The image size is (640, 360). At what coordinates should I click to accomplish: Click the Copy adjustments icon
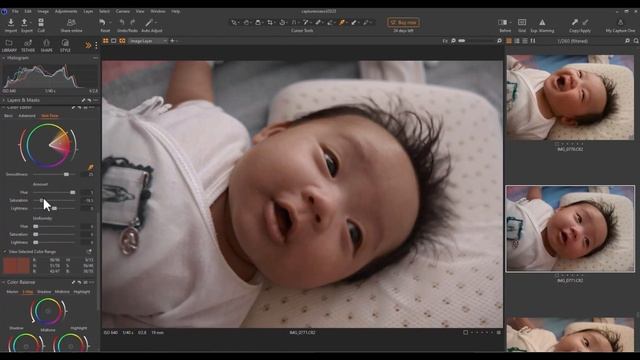(574, 22)
